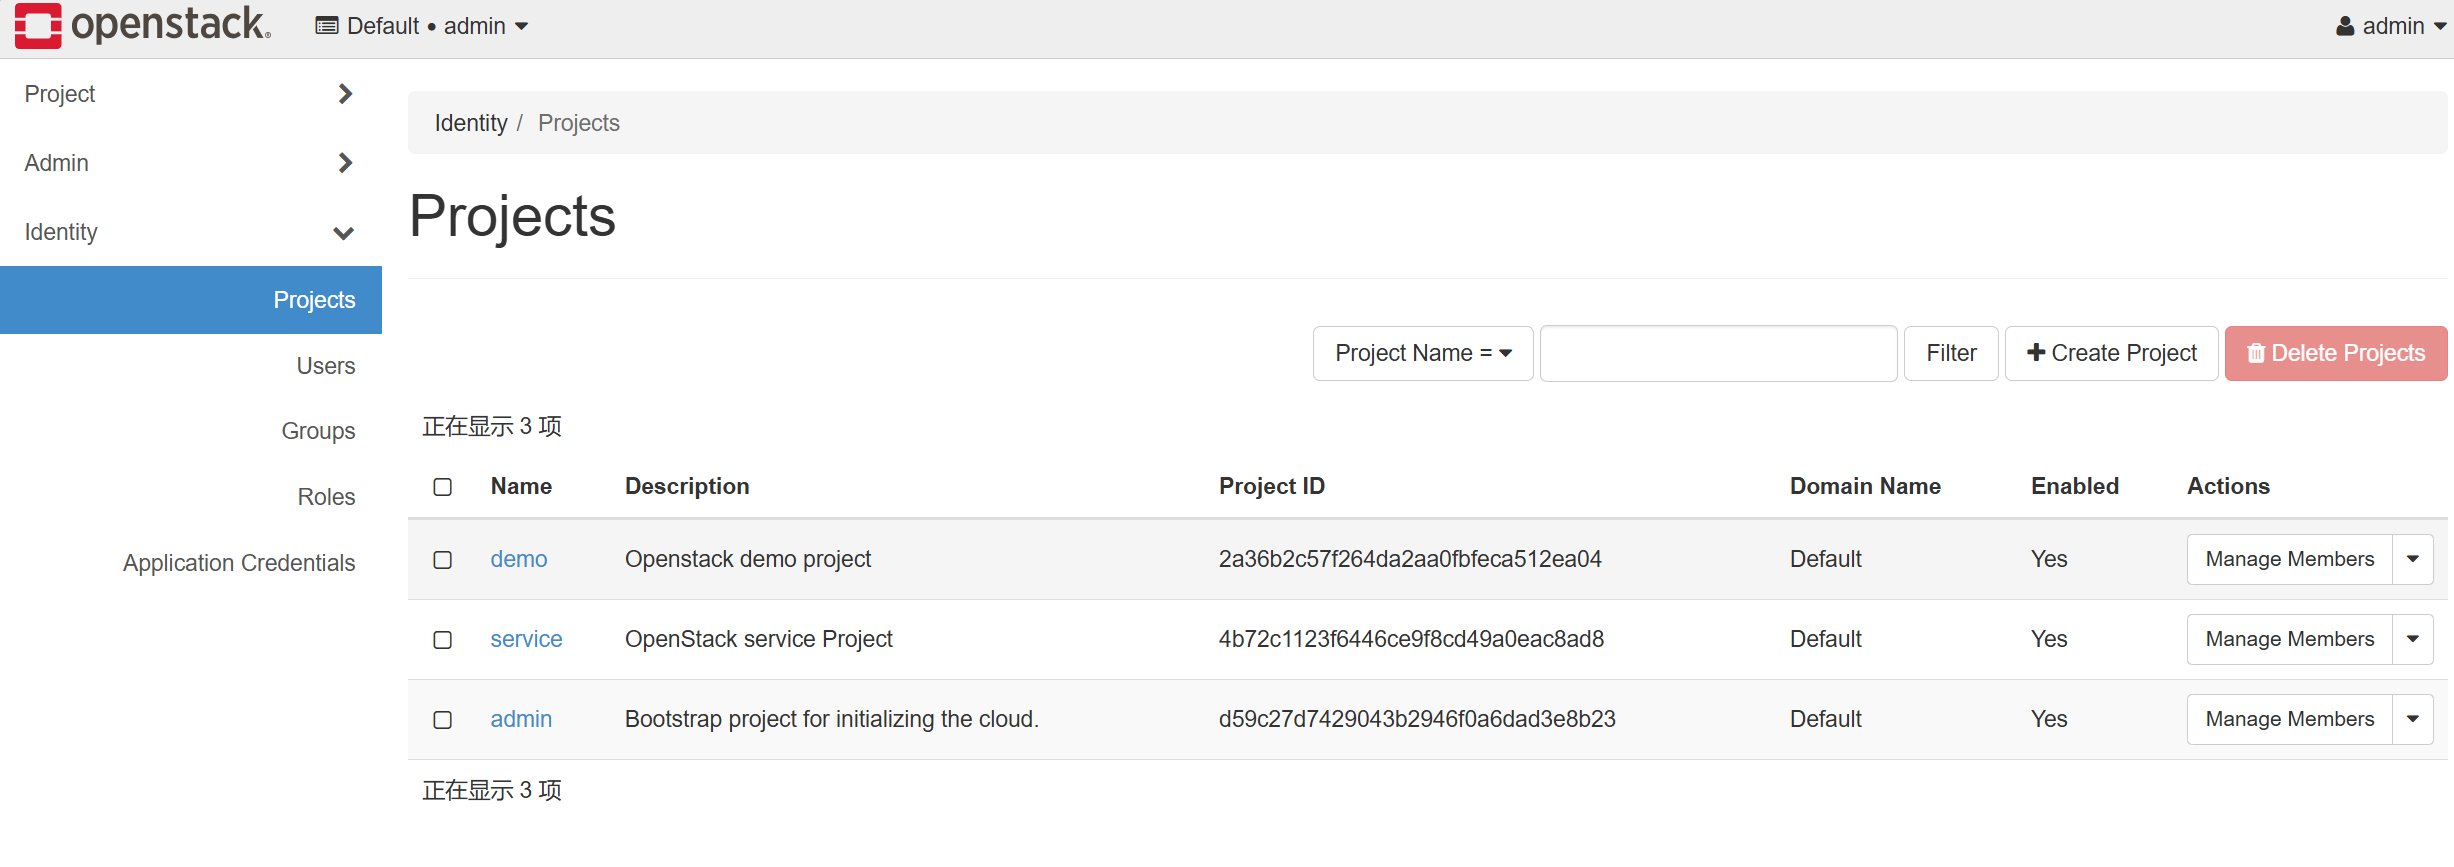The height and width of the screenshot is (867, 2454).
Task: Click the Create Project button
Action: [x=2111, y=353]
